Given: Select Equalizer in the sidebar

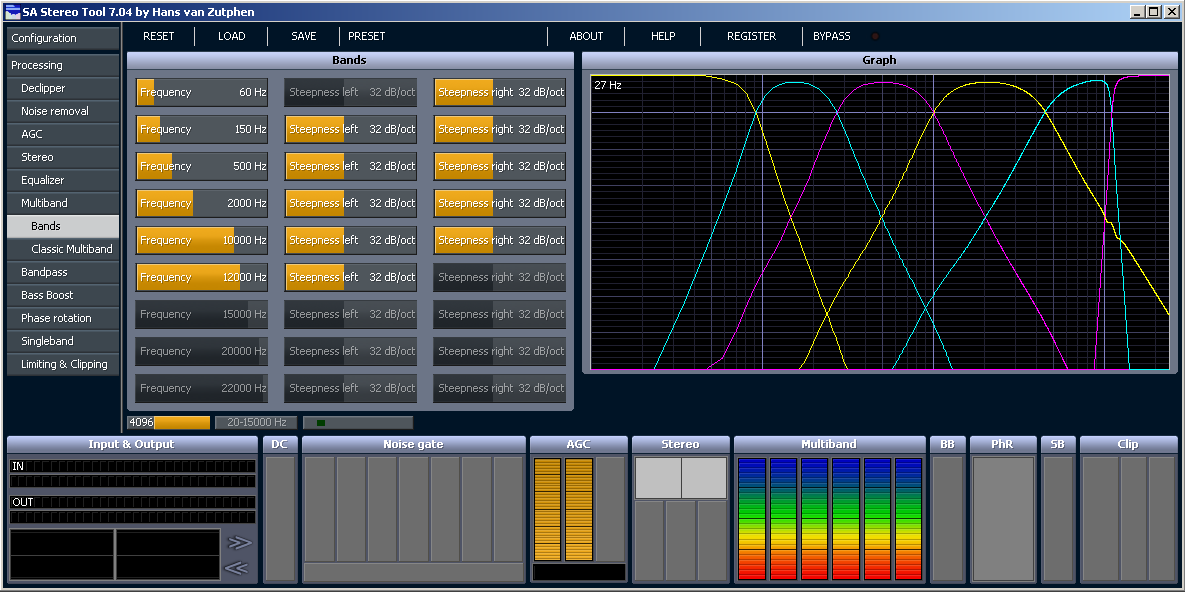Looking at the screenshot, I should pyautogui.click(x=63, y=180).
